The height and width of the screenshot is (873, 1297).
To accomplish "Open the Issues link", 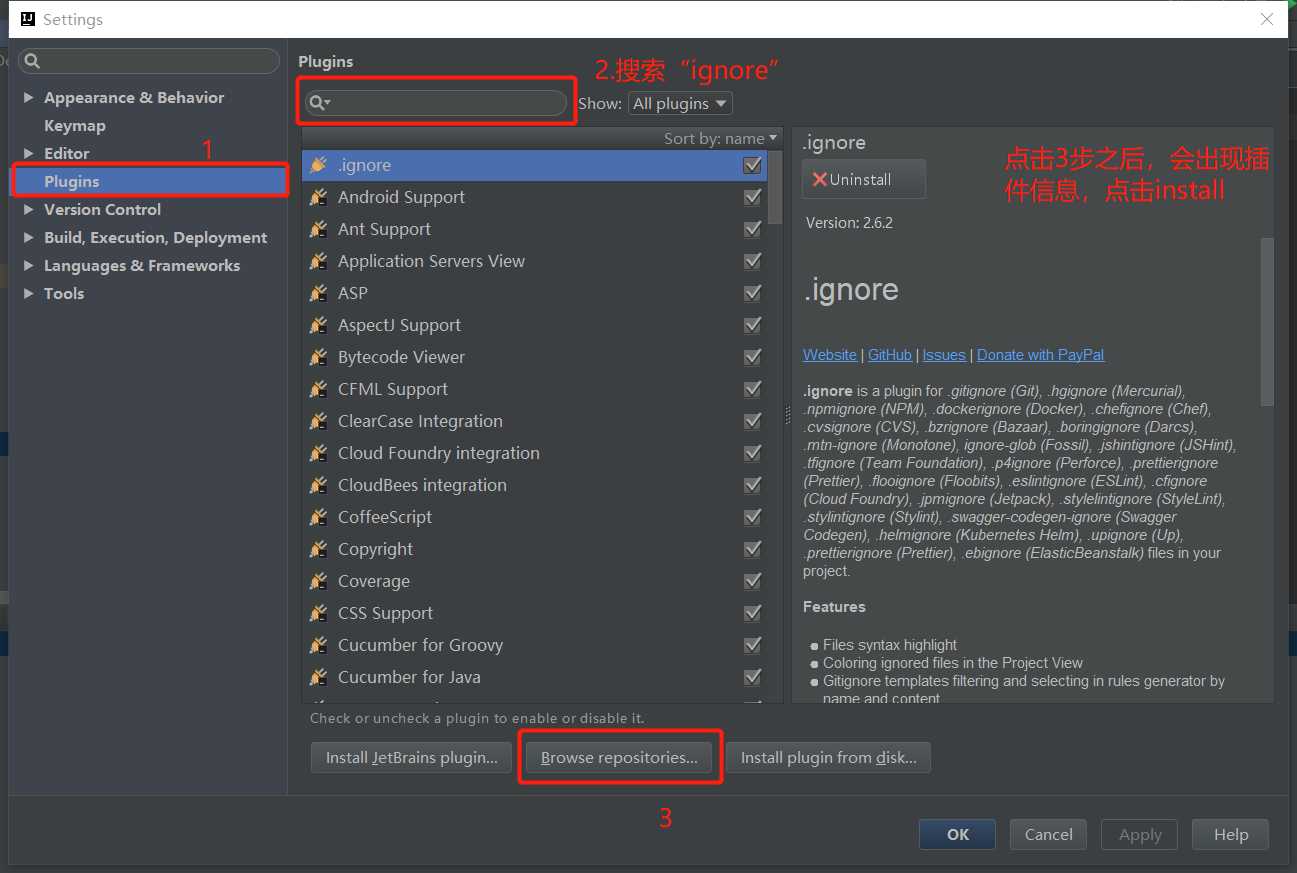I will click(x=944, y=355).
